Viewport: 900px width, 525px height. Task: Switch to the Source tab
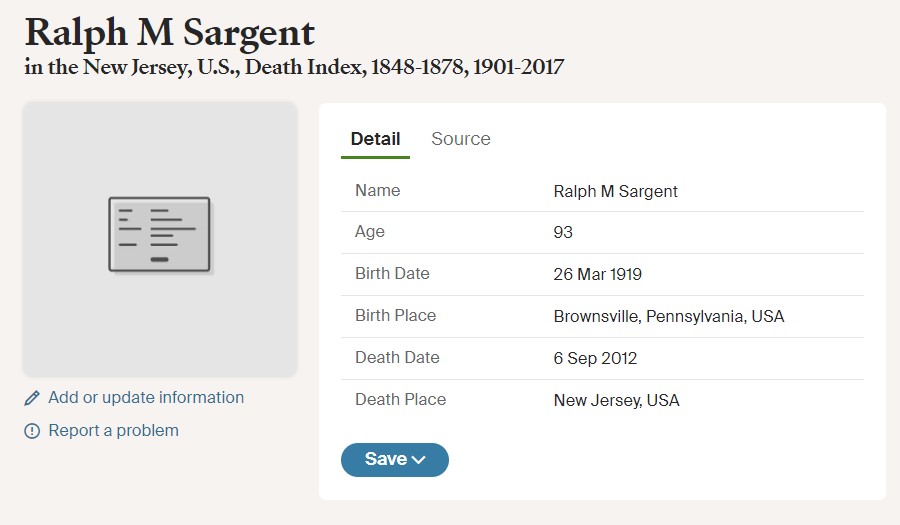[461, 139]
